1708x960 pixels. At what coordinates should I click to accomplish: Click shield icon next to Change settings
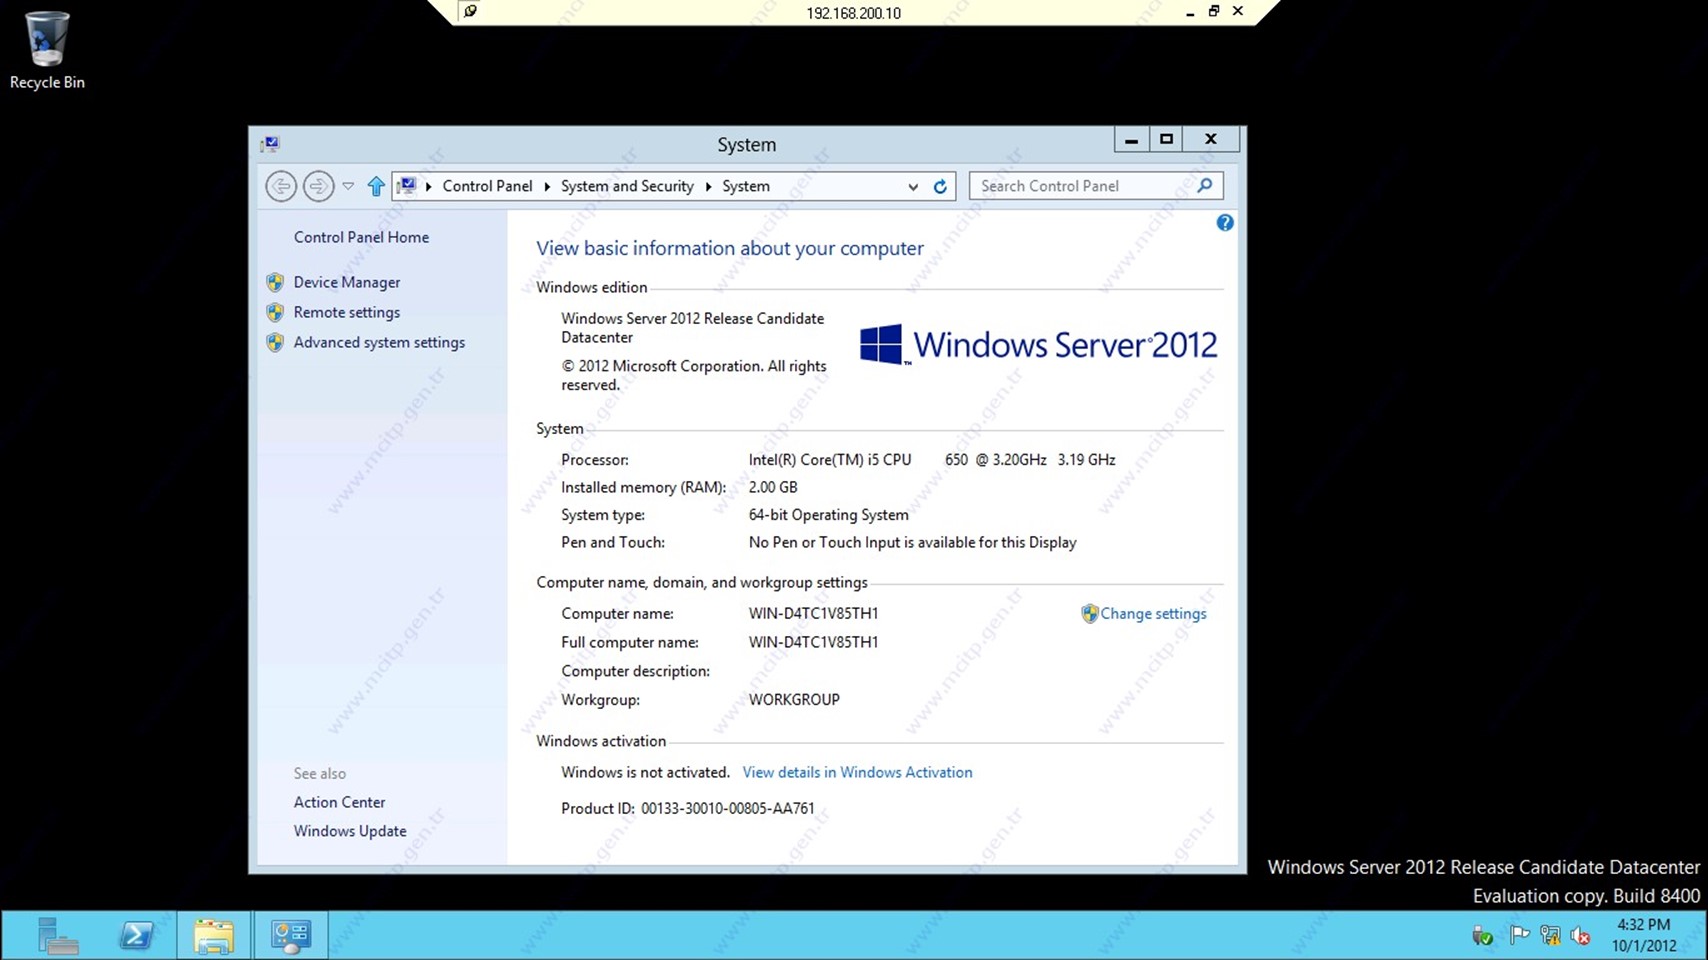coord(1090,613)
